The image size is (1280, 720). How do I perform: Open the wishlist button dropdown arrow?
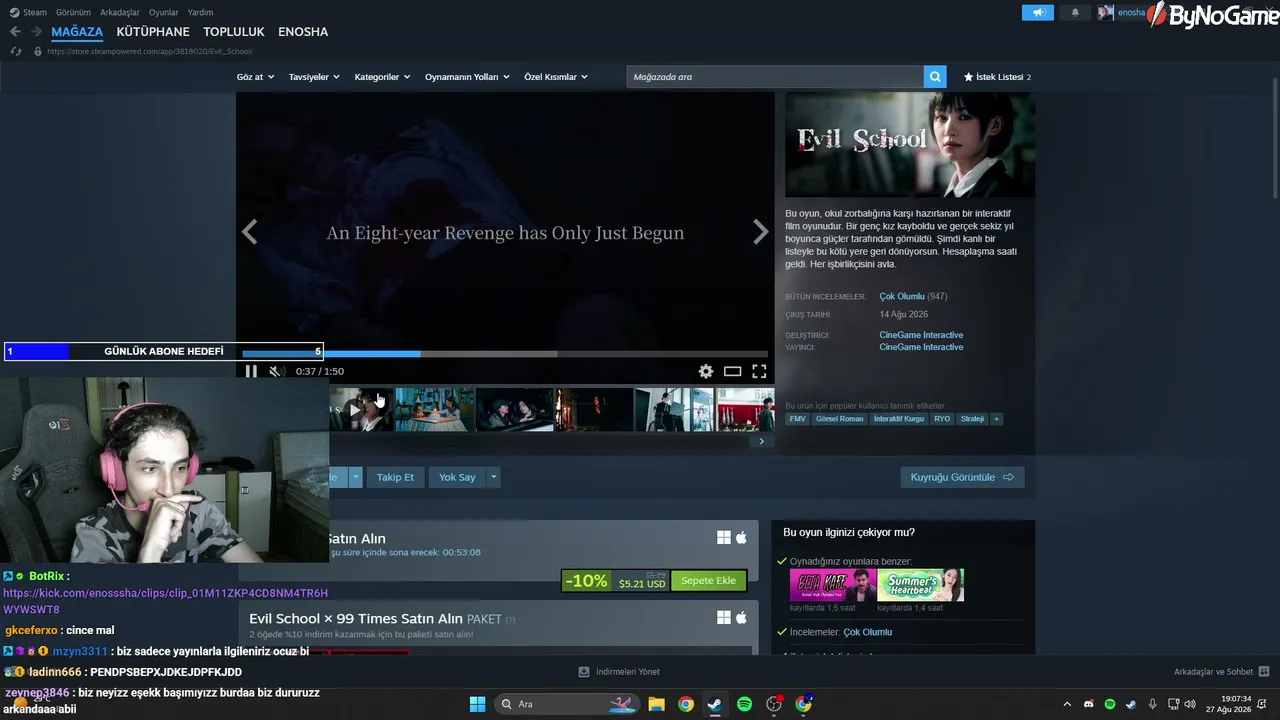[355, 477]
